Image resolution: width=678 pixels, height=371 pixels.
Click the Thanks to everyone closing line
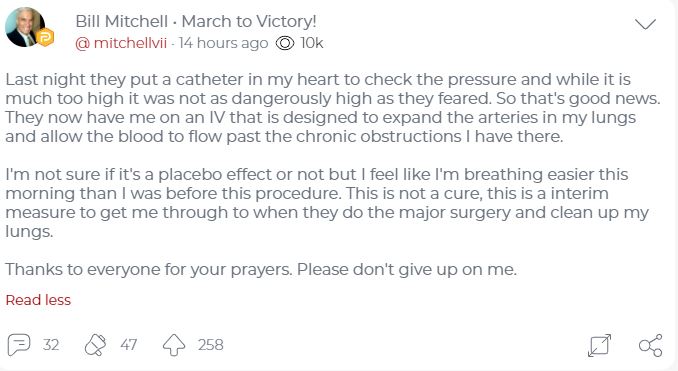click(261, 269)
